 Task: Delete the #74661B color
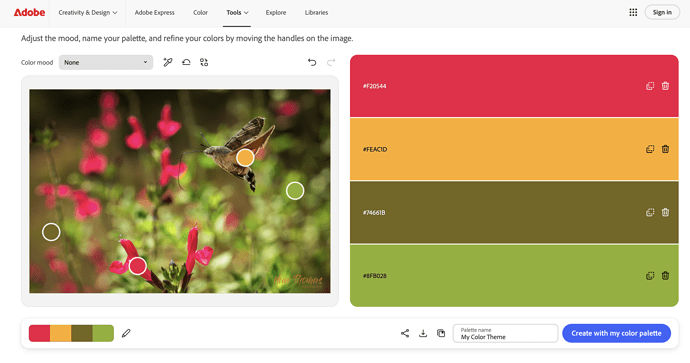665,213
